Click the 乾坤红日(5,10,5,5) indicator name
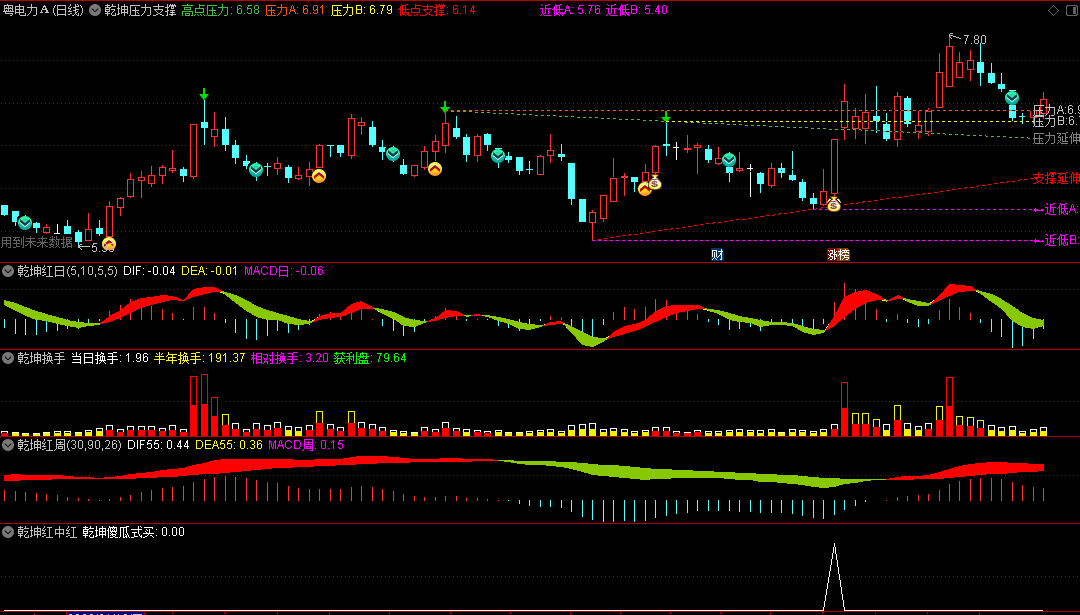Viewport: 1080px width, 615px height. click(x=68, y=271)
